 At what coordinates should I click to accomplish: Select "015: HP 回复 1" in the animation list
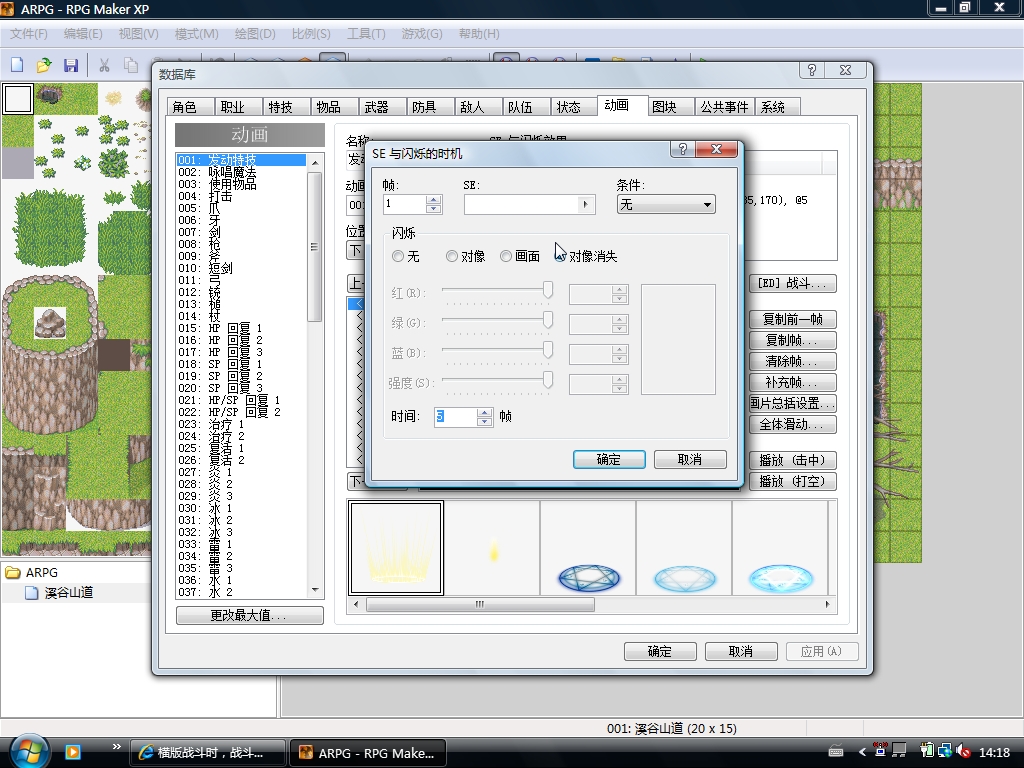(x=241, y=328)
